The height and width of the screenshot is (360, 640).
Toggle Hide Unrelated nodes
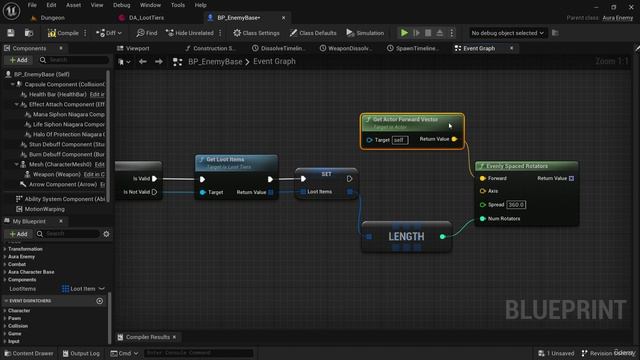point(189,33)
